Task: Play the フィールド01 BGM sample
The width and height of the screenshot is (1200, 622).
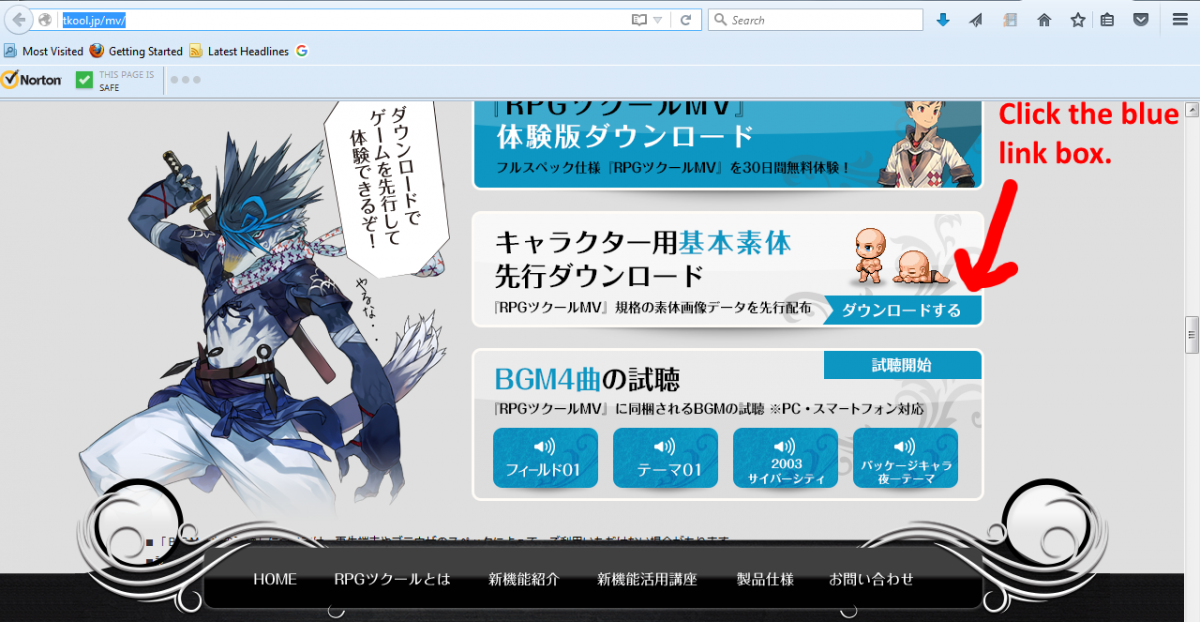Action: click(x=545, y=458)
